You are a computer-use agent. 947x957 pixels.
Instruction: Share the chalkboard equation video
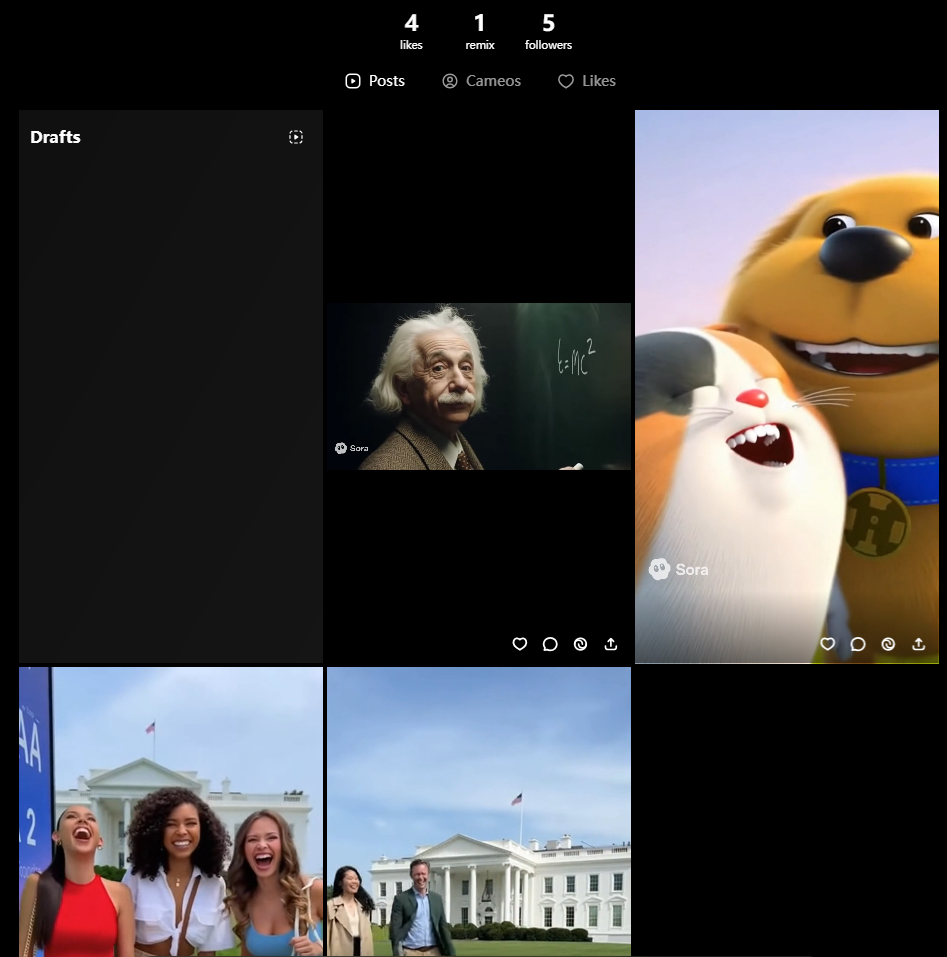pos(611,644)
